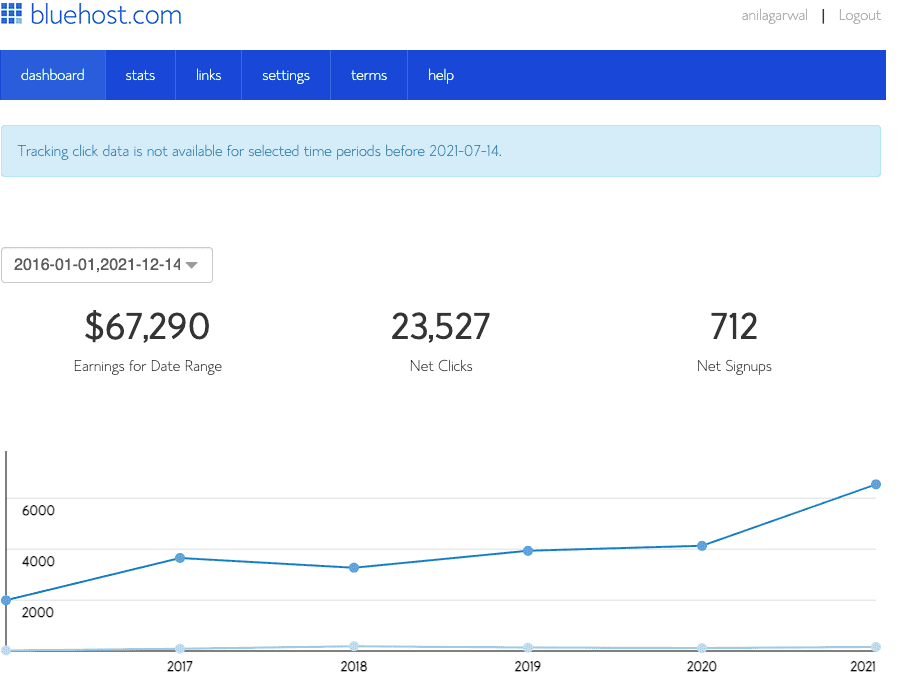Switch to the dashboard tab
Screen dimensions: 900x676
(53, 75)
